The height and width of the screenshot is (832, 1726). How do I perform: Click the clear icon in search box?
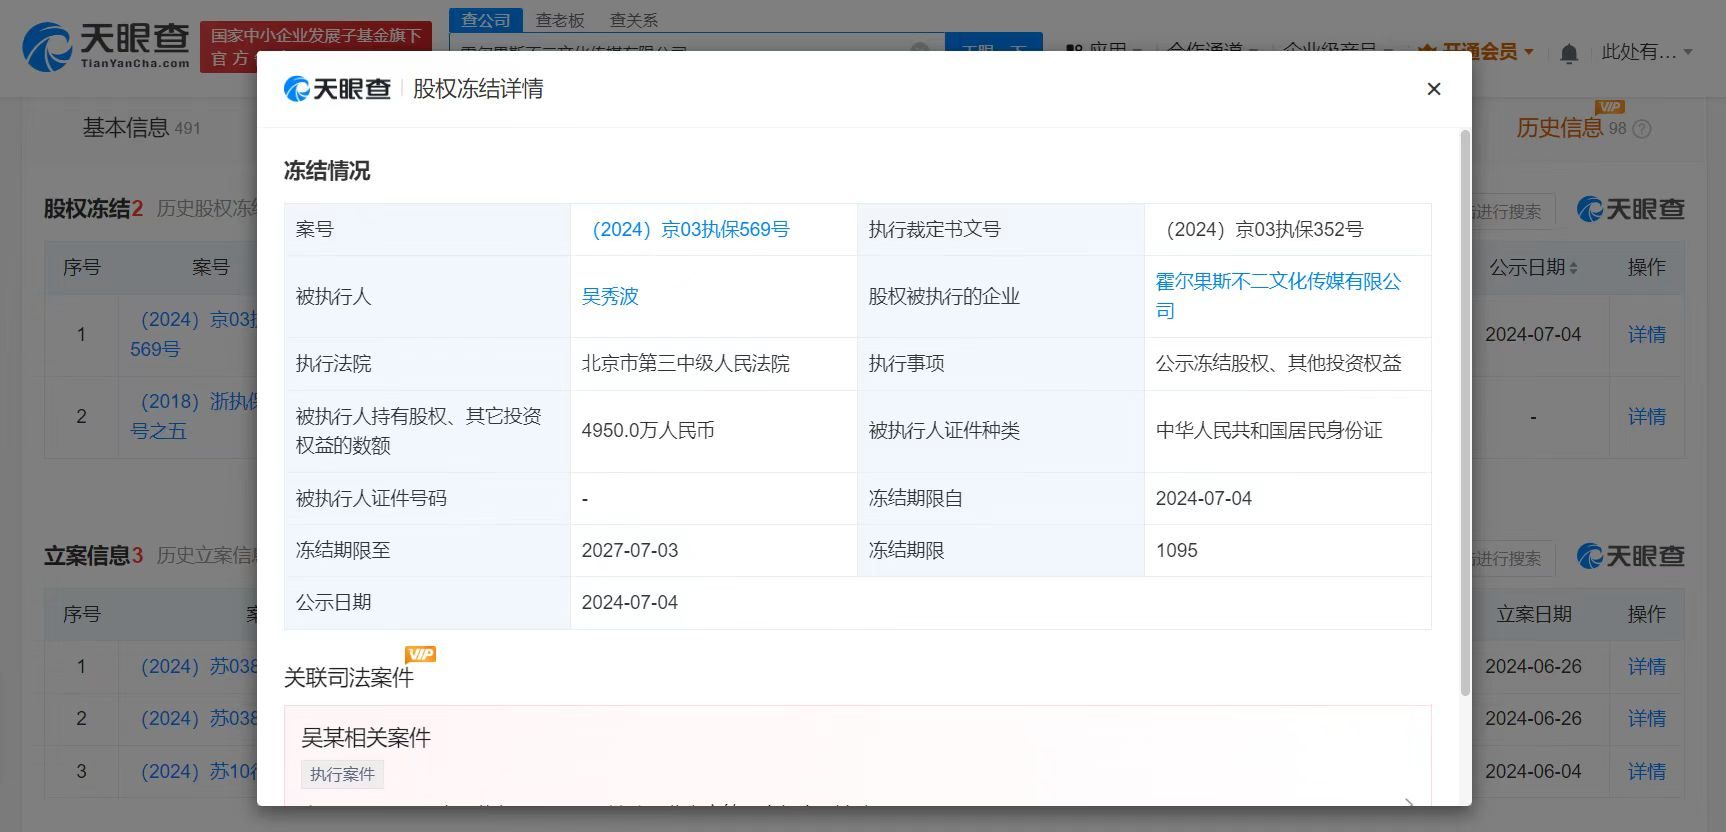pos(920,49)
